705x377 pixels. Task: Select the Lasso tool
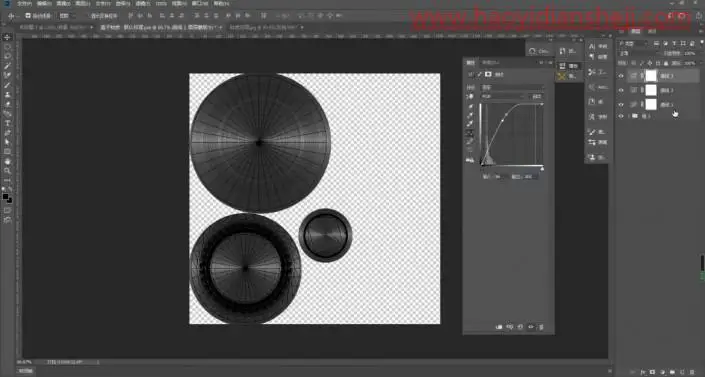coord(7,56)
